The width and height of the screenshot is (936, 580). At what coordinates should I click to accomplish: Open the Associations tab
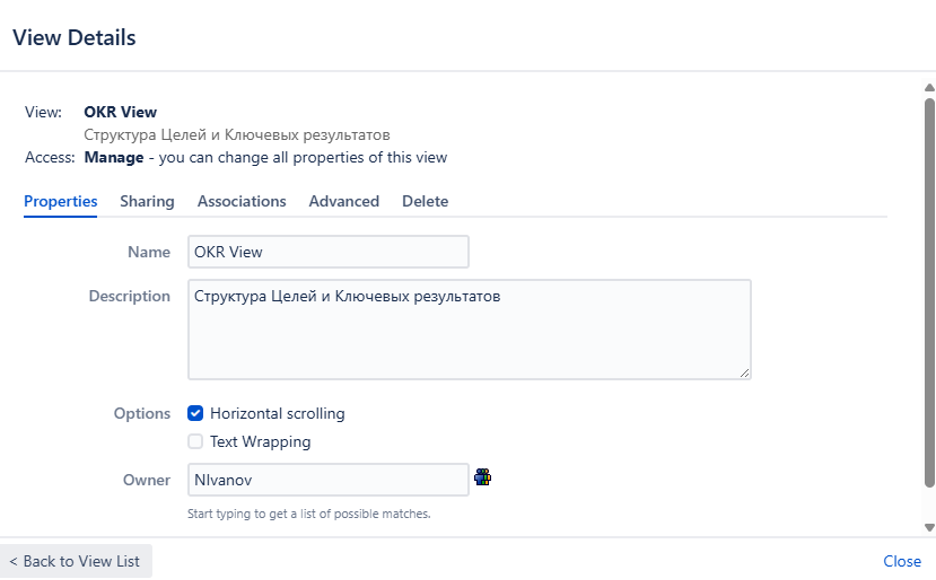coord(241,201)
